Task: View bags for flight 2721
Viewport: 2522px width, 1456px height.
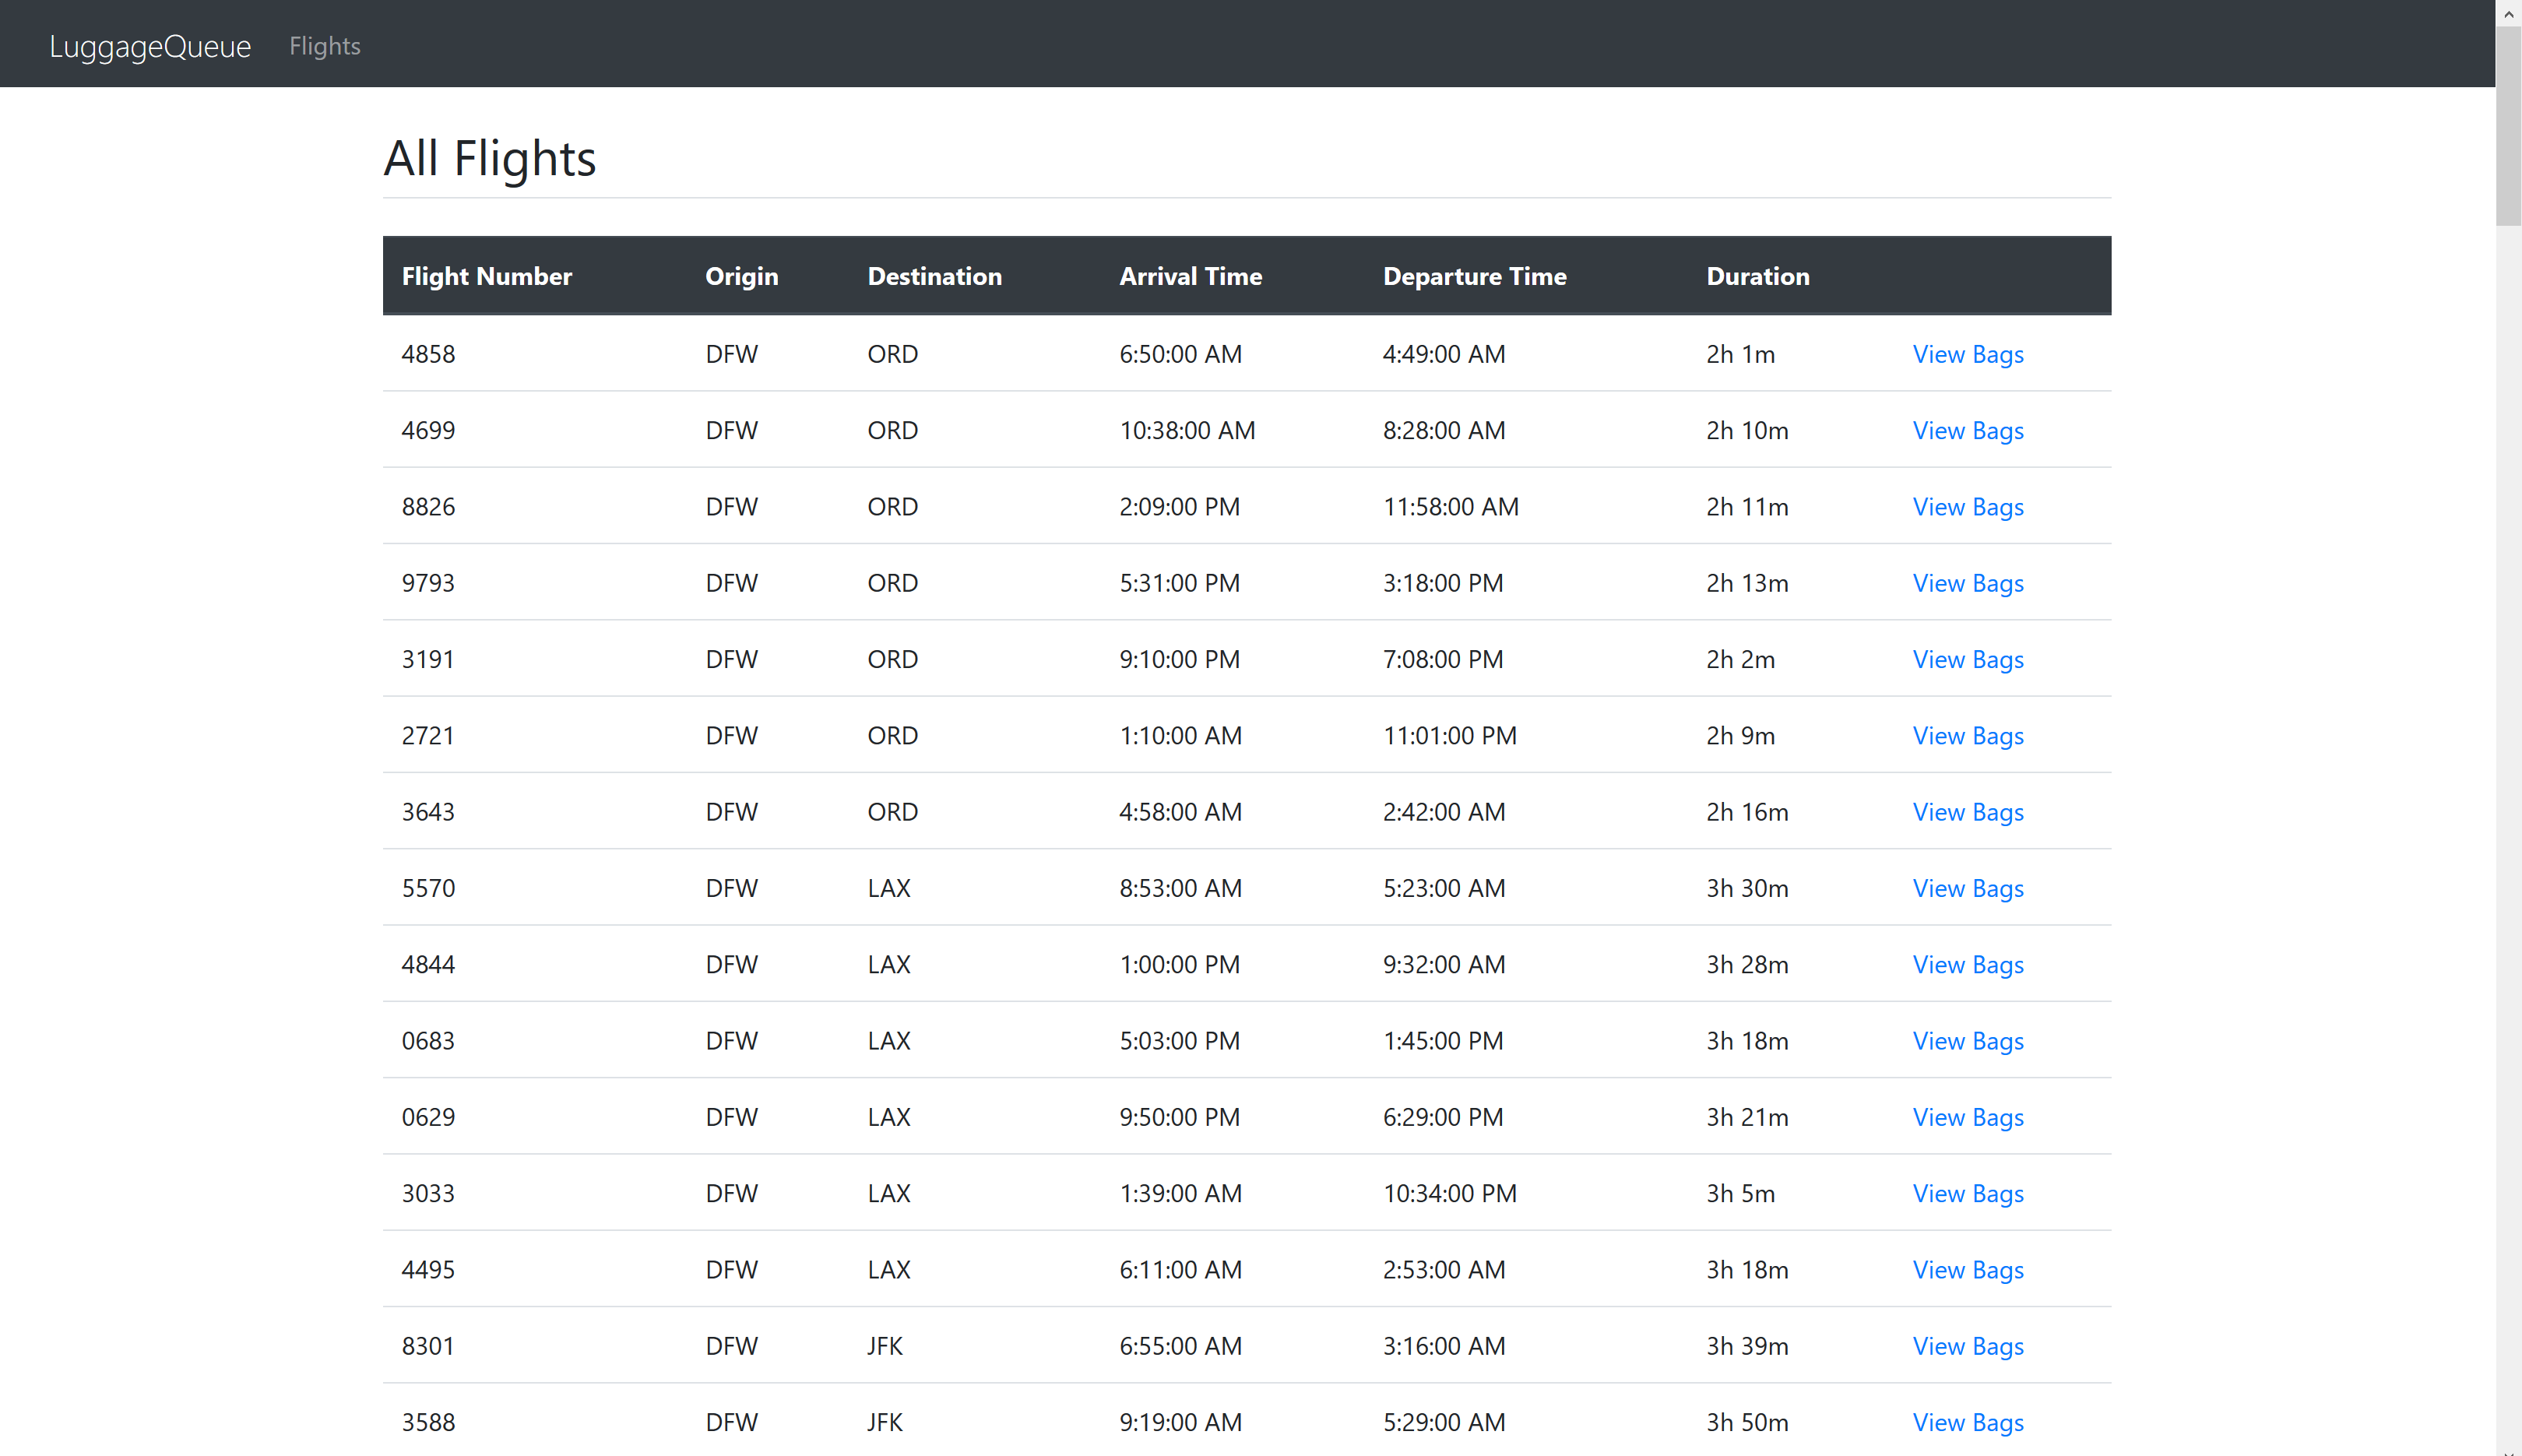Action: pyautogui.click(x=1967, y=736)
